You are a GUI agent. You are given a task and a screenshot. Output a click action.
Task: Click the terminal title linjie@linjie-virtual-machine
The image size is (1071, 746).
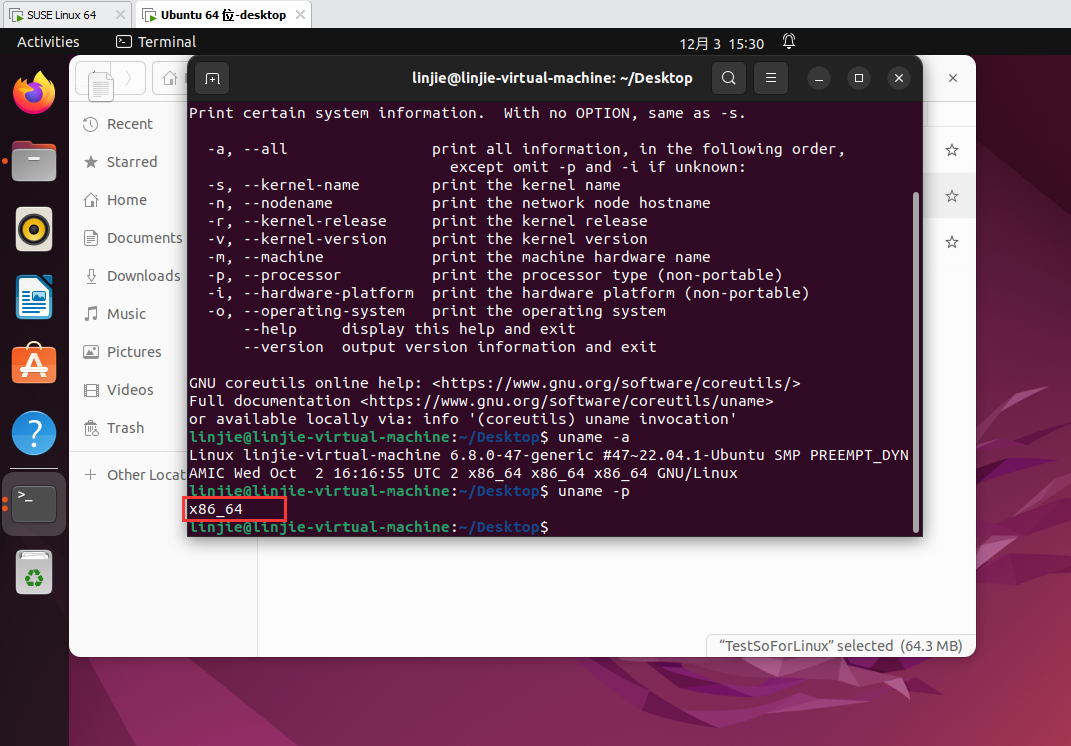pyautogui.click(x=552, y=78)
